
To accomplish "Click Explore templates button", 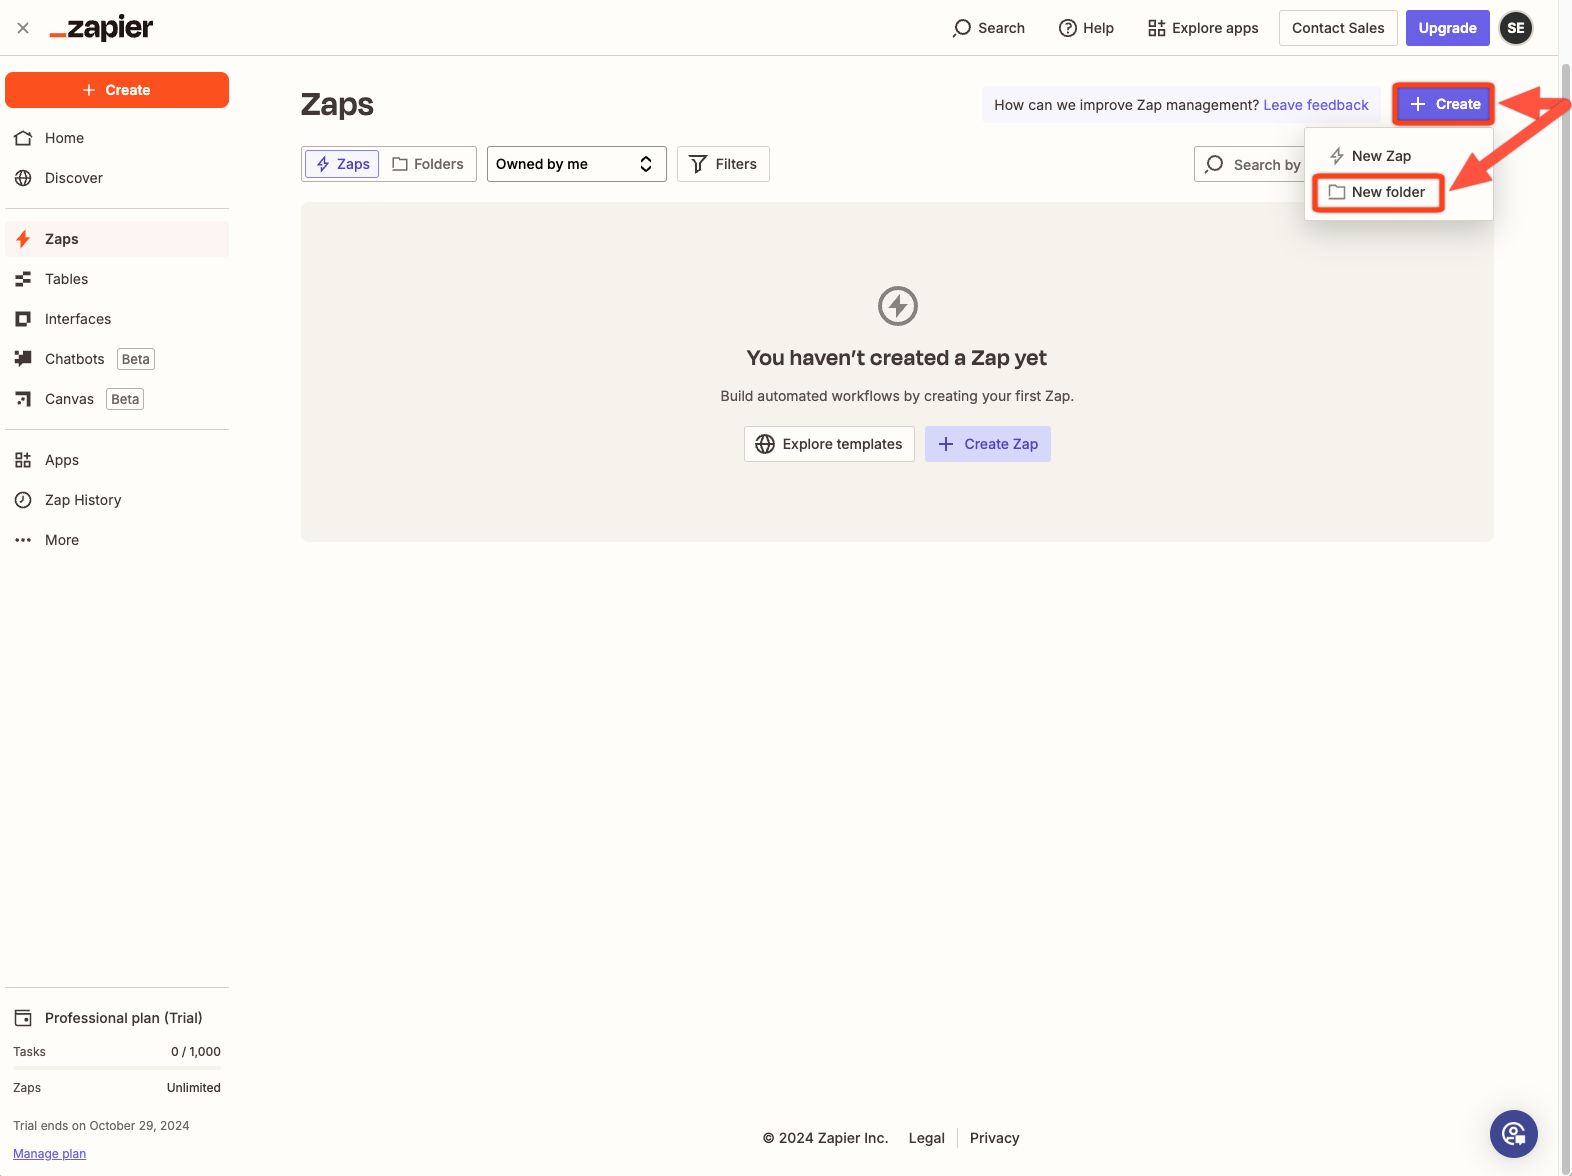I will click(829, 444).
